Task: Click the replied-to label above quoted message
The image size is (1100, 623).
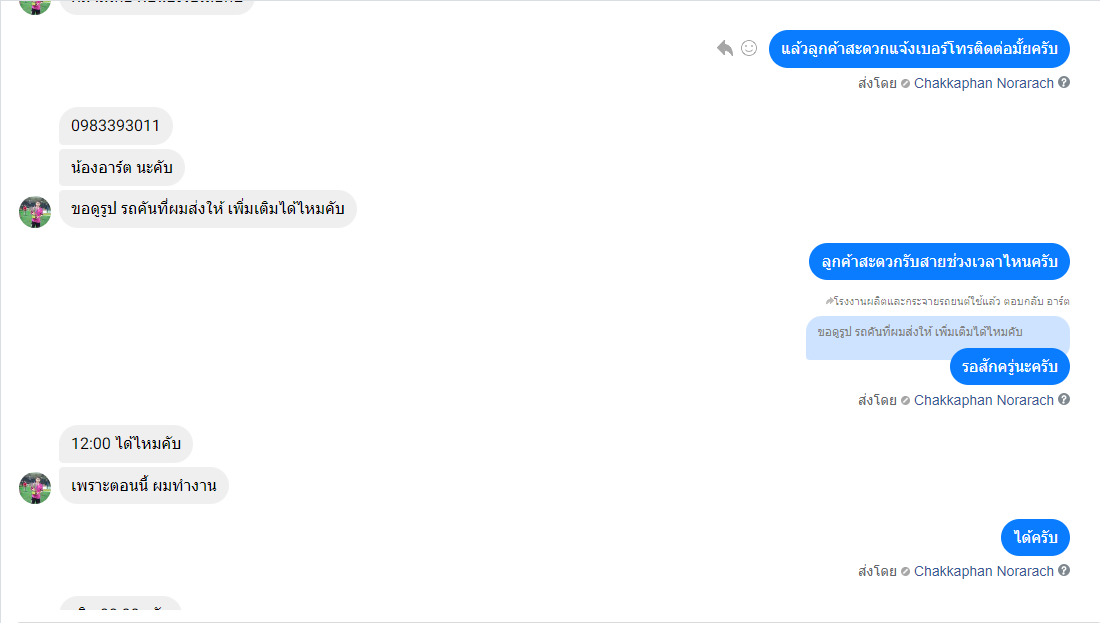Action: coord(947,301)
